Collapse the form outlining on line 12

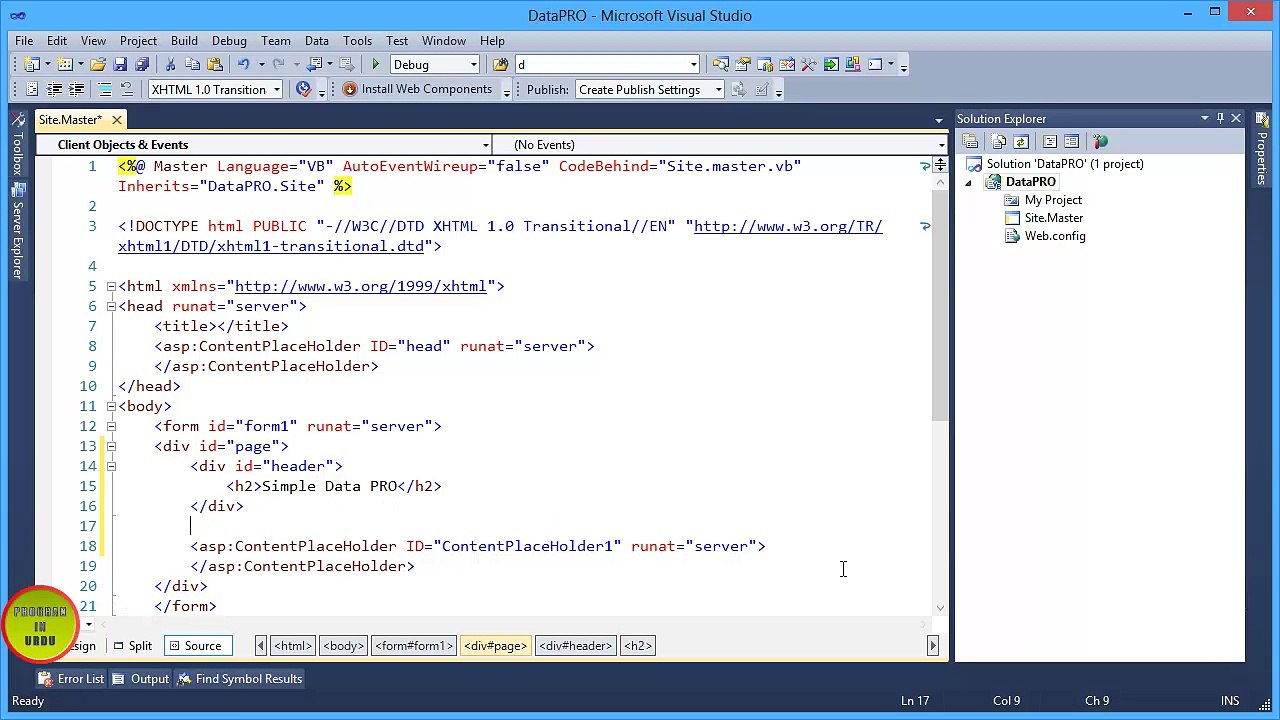click(x=111, y=426)
